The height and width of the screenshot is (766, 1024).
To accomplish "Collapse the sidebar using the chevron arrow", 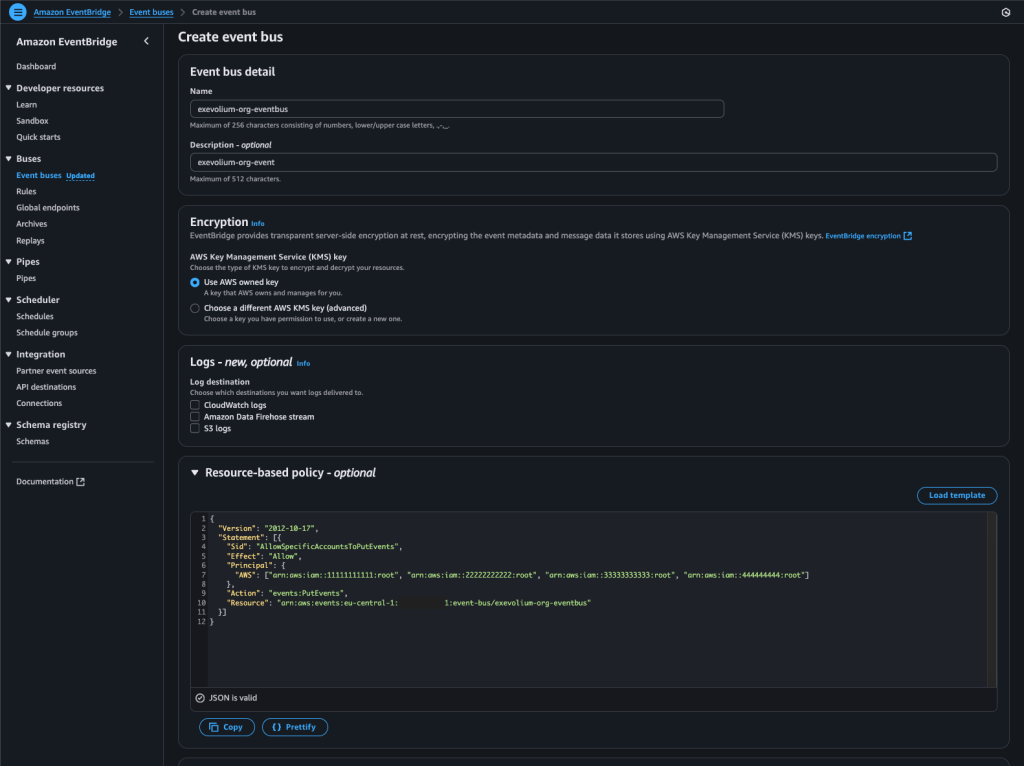I will tap(146, 41).
